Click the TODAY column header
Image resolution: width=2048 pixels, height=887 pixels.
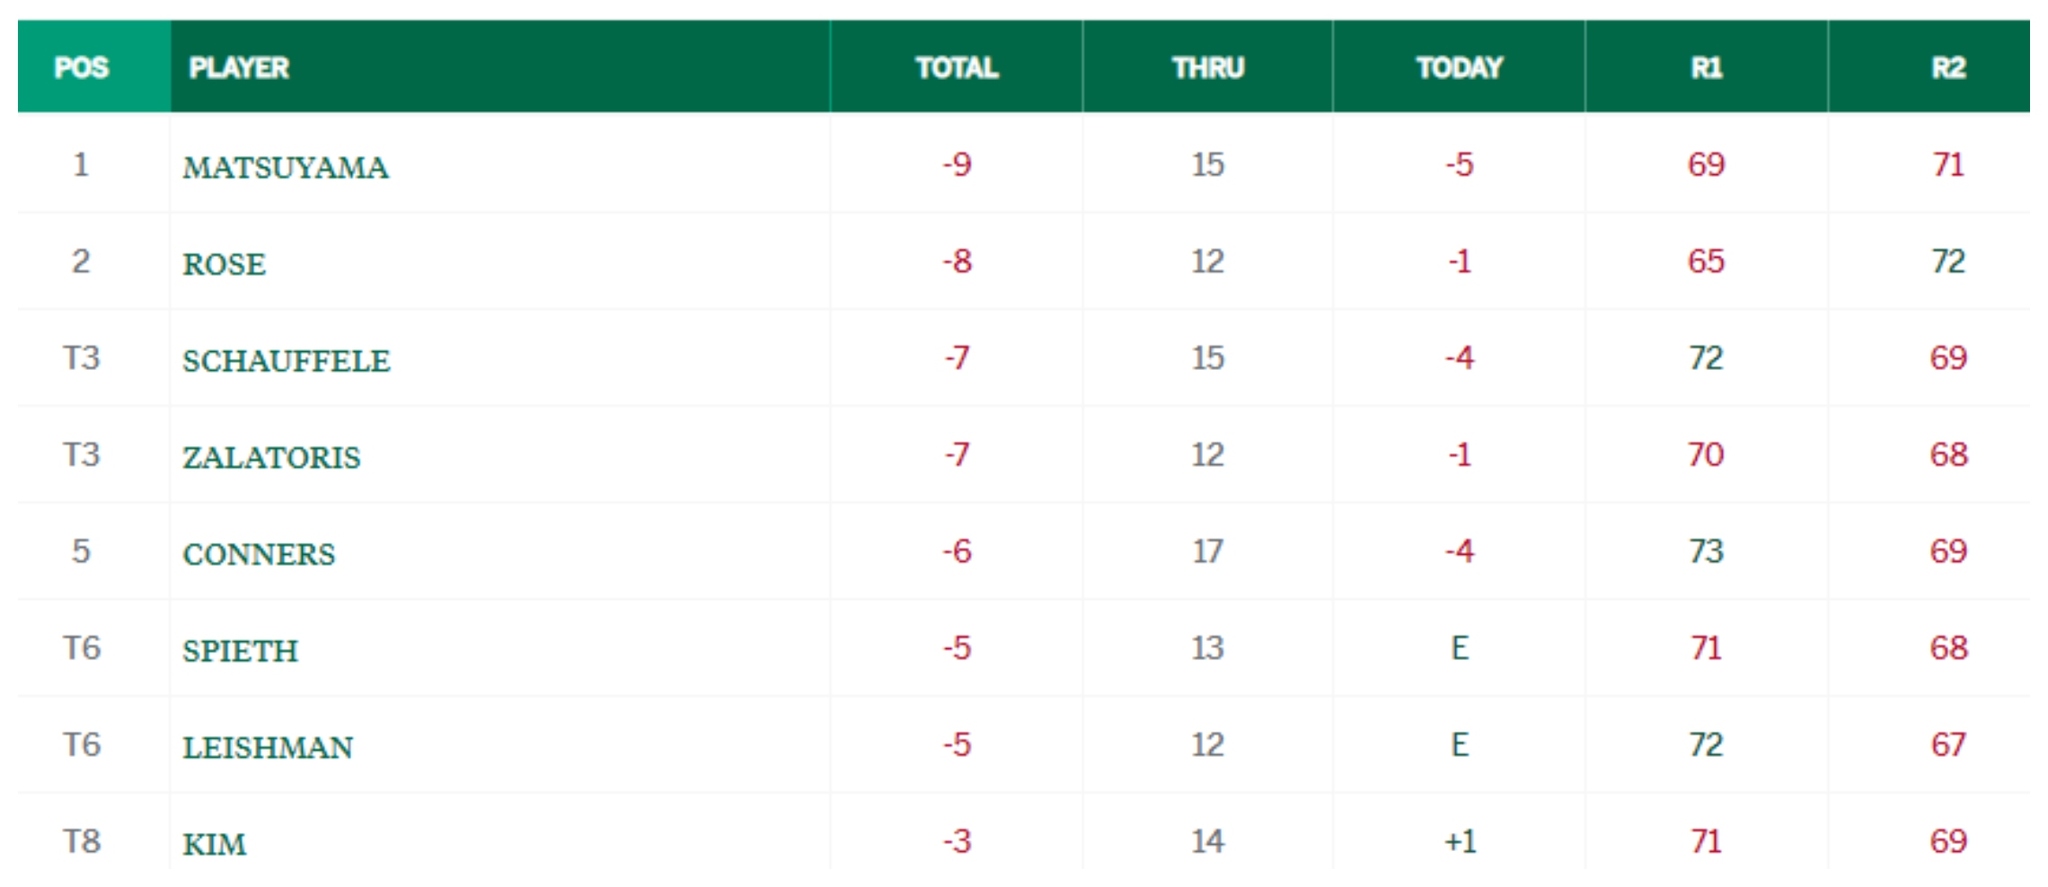[1459, 67]
